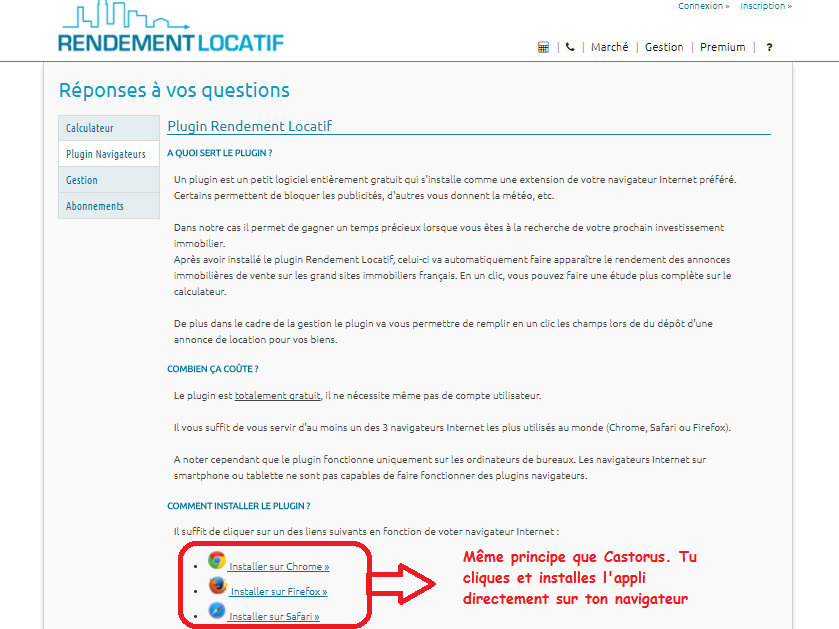
Task: Click Installer sur Chrome link
Action: pos(279,566)
